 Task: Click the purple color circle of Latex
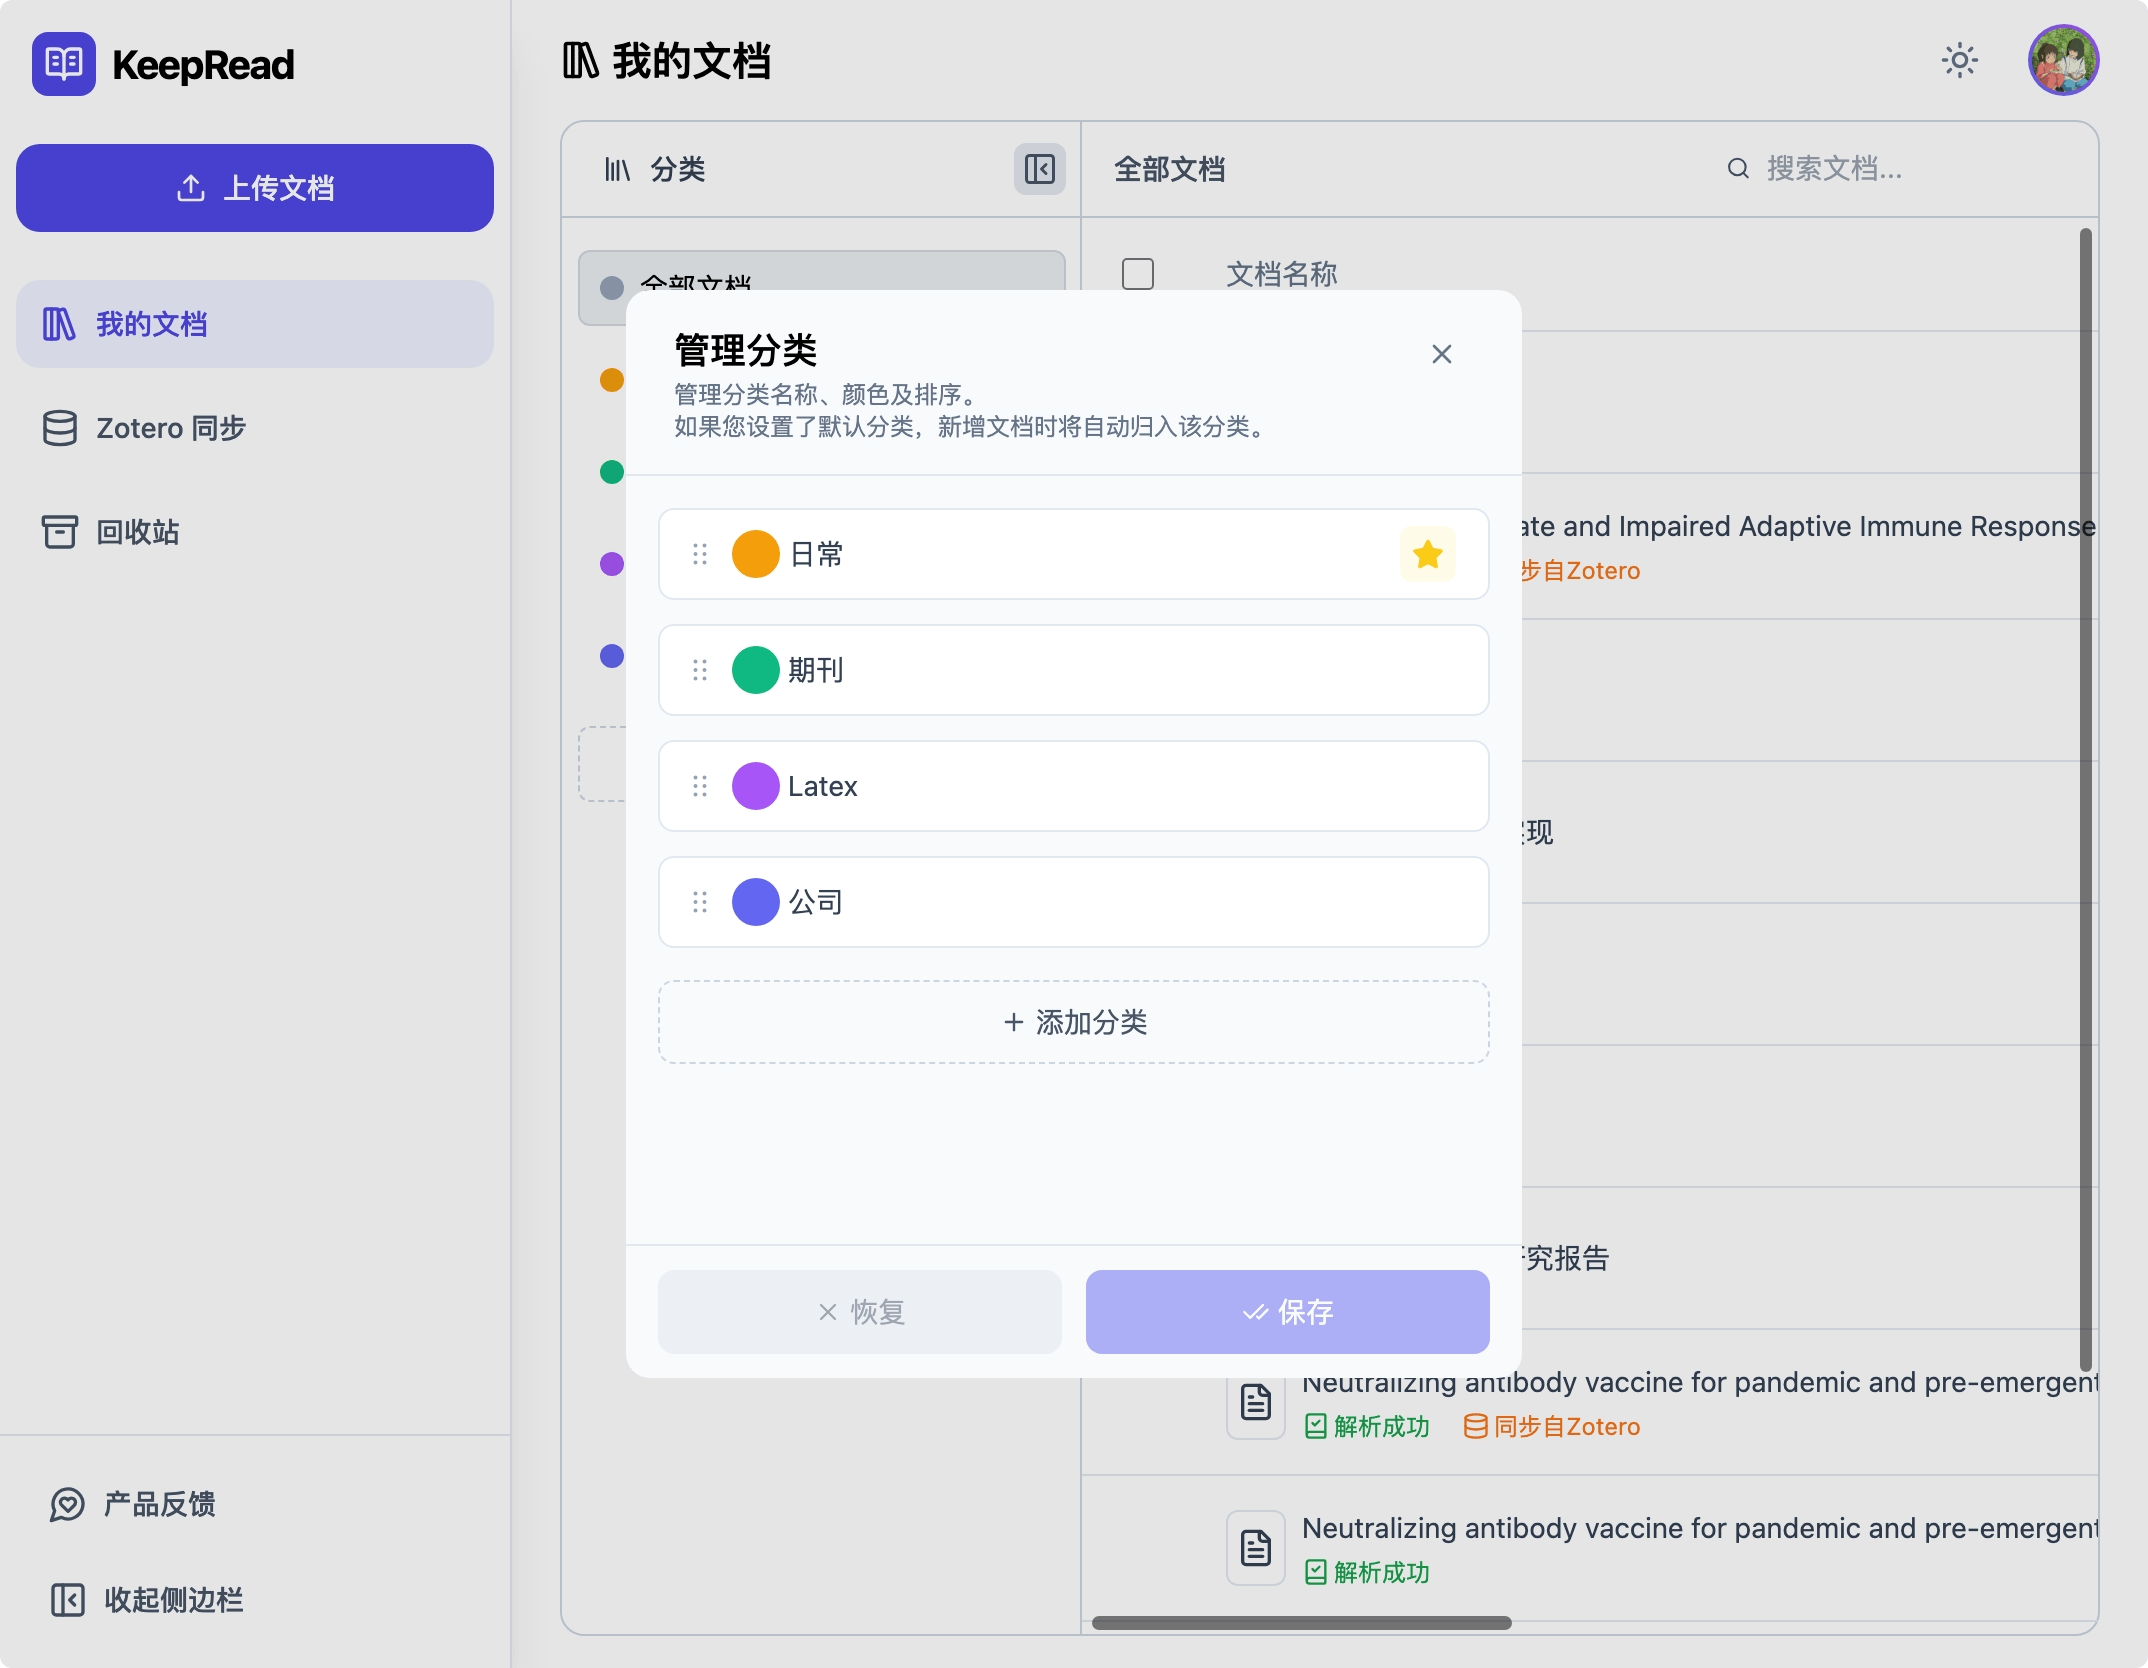pos(755,786)
